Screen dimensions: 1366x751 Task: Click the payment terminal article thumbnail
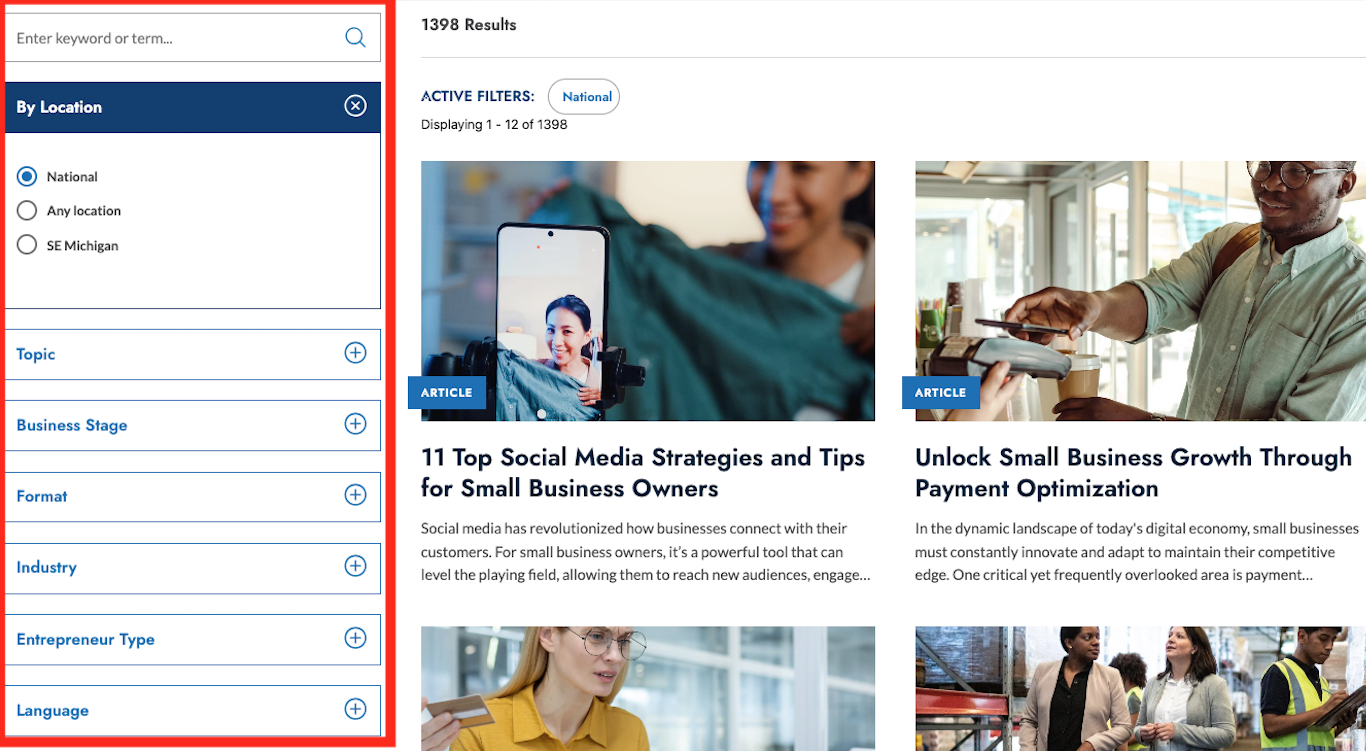tap(1140, 291)
